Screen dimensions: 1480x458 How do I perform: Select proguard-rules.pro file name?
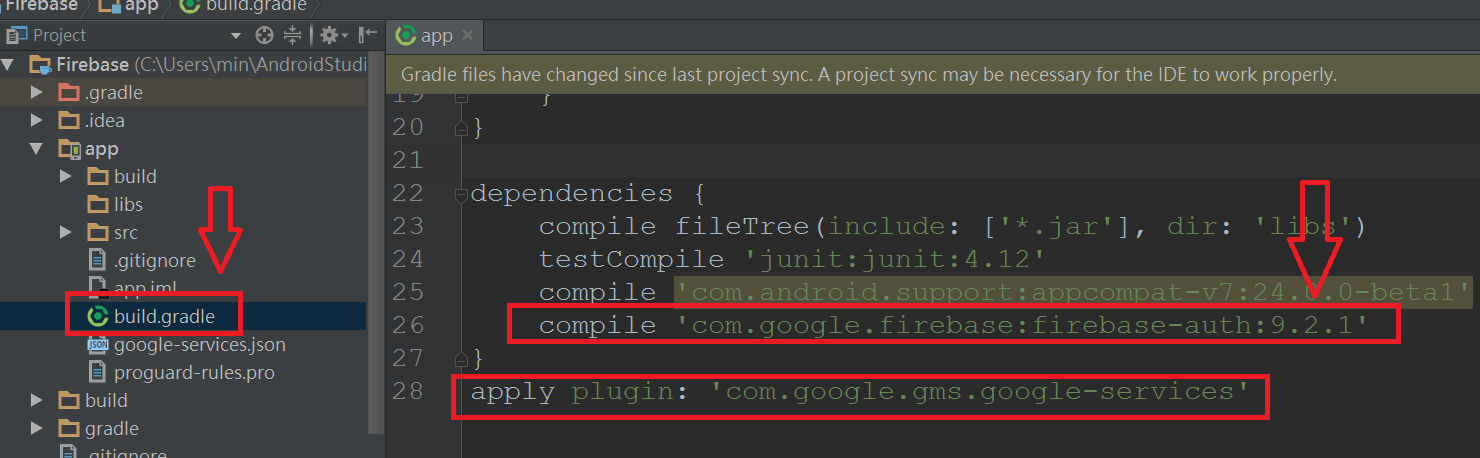click(x=194, y=373)
